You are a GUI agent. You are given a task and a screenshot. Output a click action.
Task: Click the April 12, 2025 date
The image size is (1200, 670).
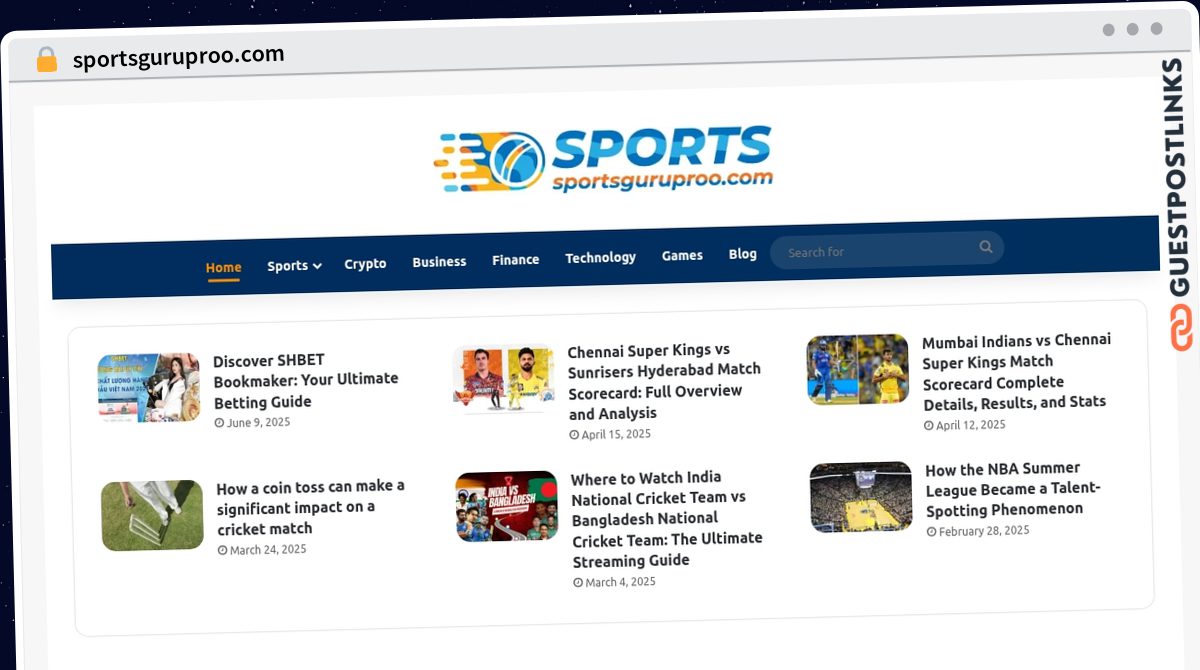tap(965, 425)
